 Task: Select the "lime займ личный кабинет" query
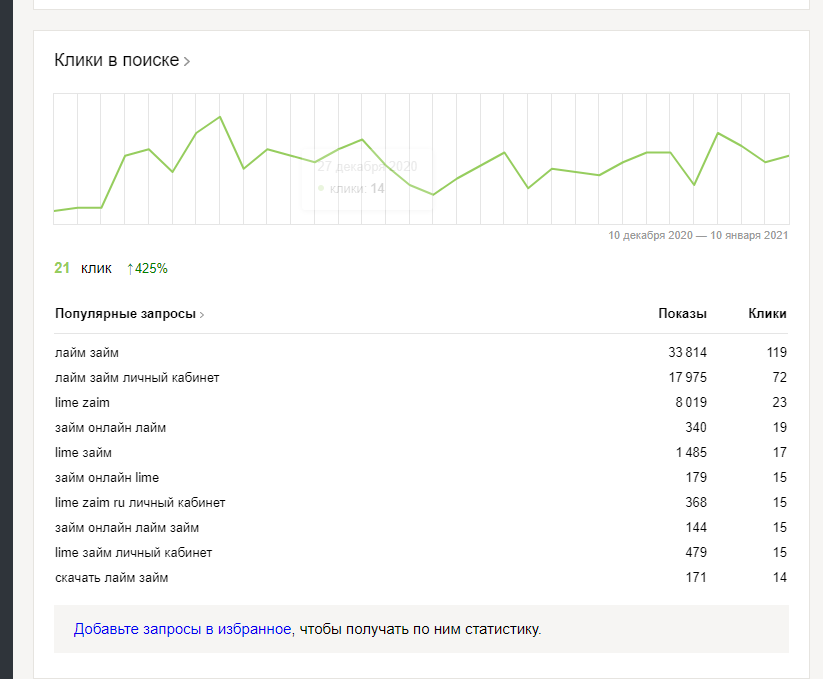pos(133,553)
